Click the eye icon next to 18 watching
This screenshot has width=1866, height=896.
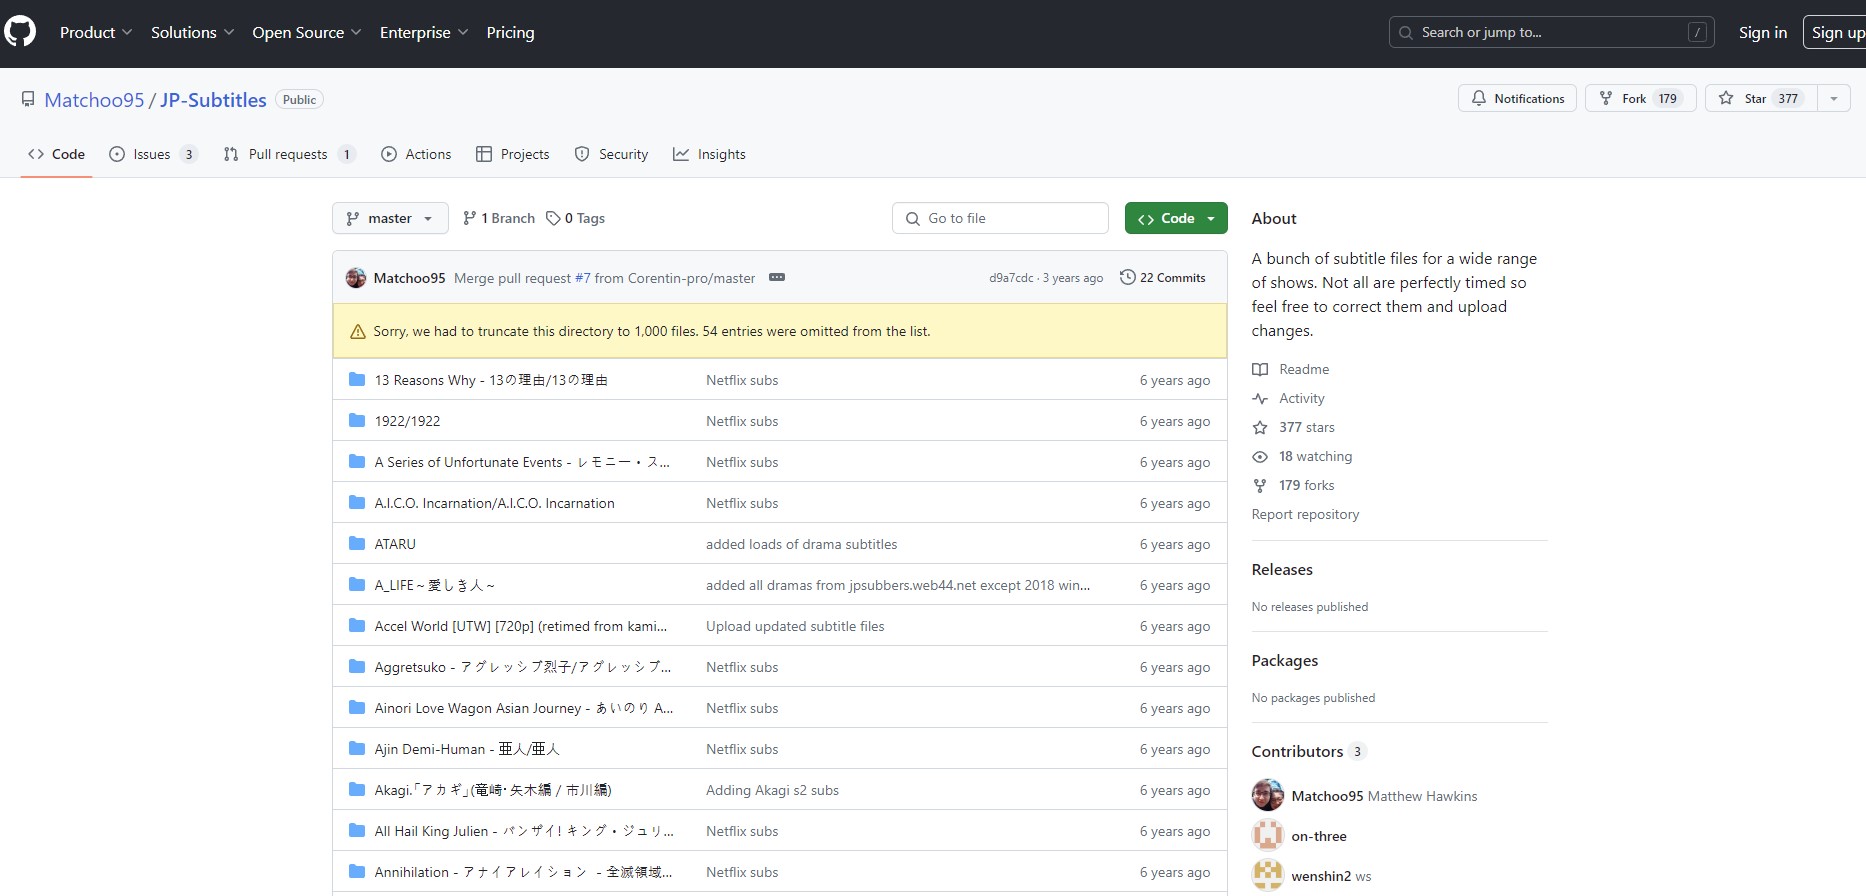click(x=1260, y=456)
